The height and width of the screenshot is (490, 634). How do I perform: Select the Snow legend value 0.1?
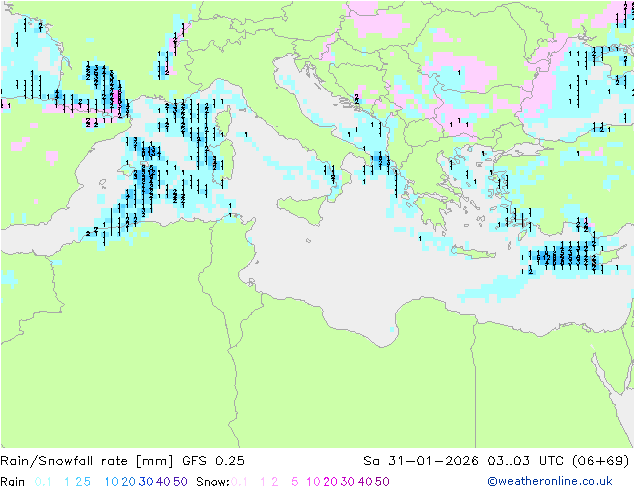point(239,482)
